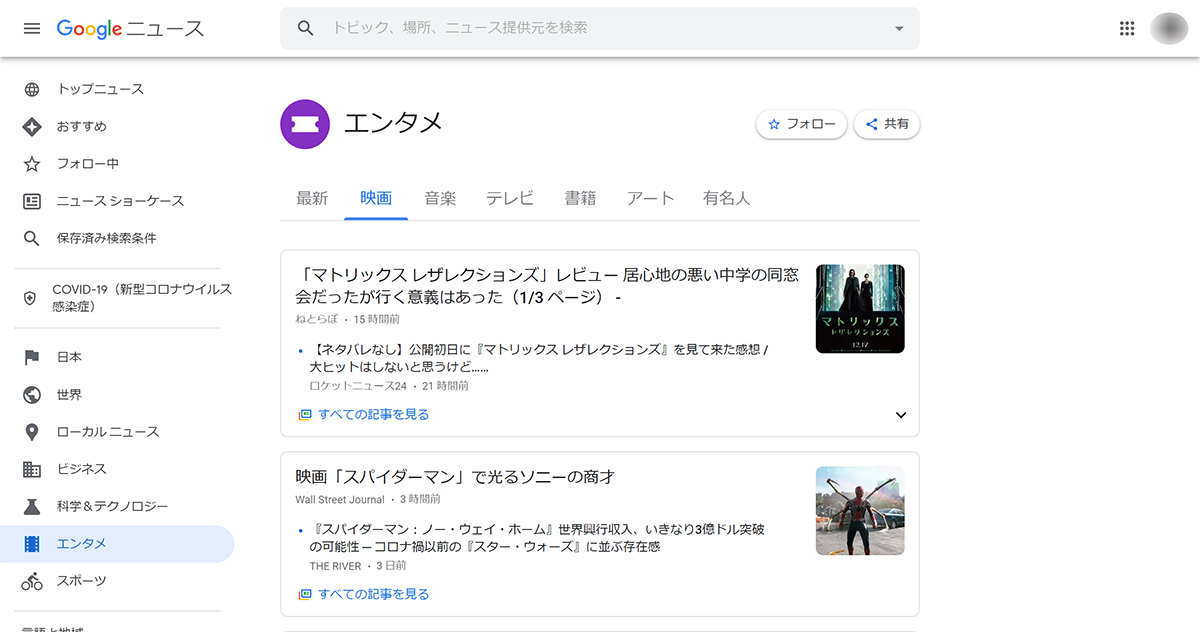Open すべての記事を見る under Spider-Man story
Image resolution: width=1200 pixels, height=632 pixels.
(373, 594)
